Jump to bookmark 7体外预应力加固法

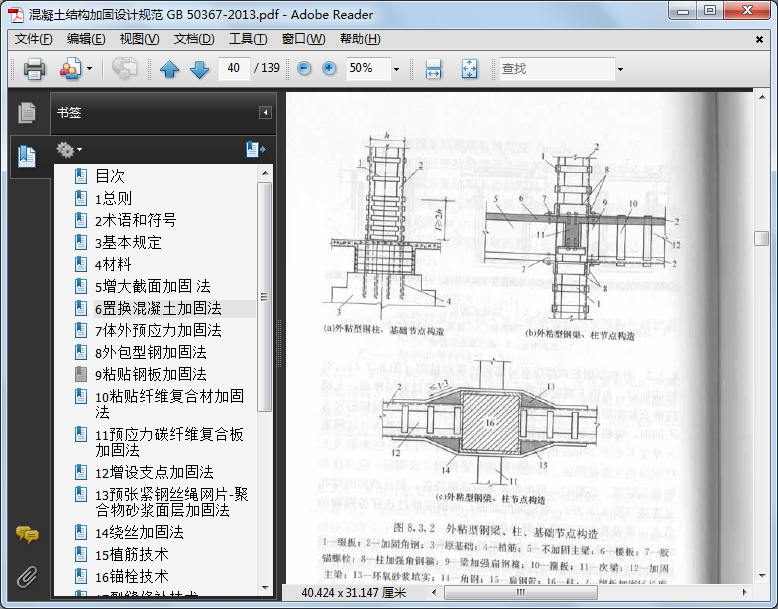click(158, 330)
